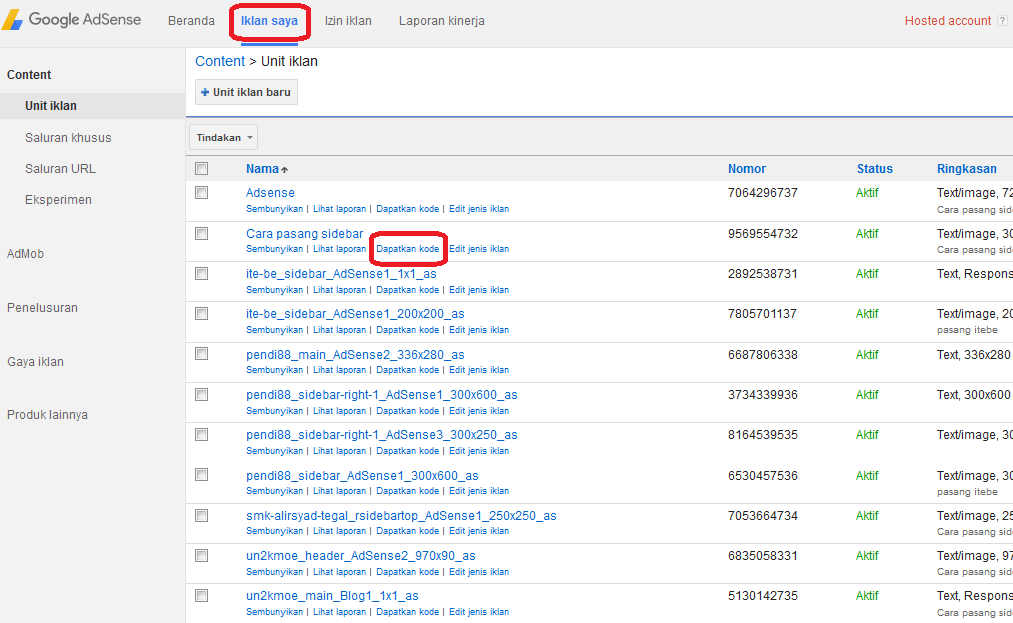Image resolution: width=1013 pixels, height=623 pixels.
Task: Open the Laporan kinerja menu item
Action: (x=441, y=19)
